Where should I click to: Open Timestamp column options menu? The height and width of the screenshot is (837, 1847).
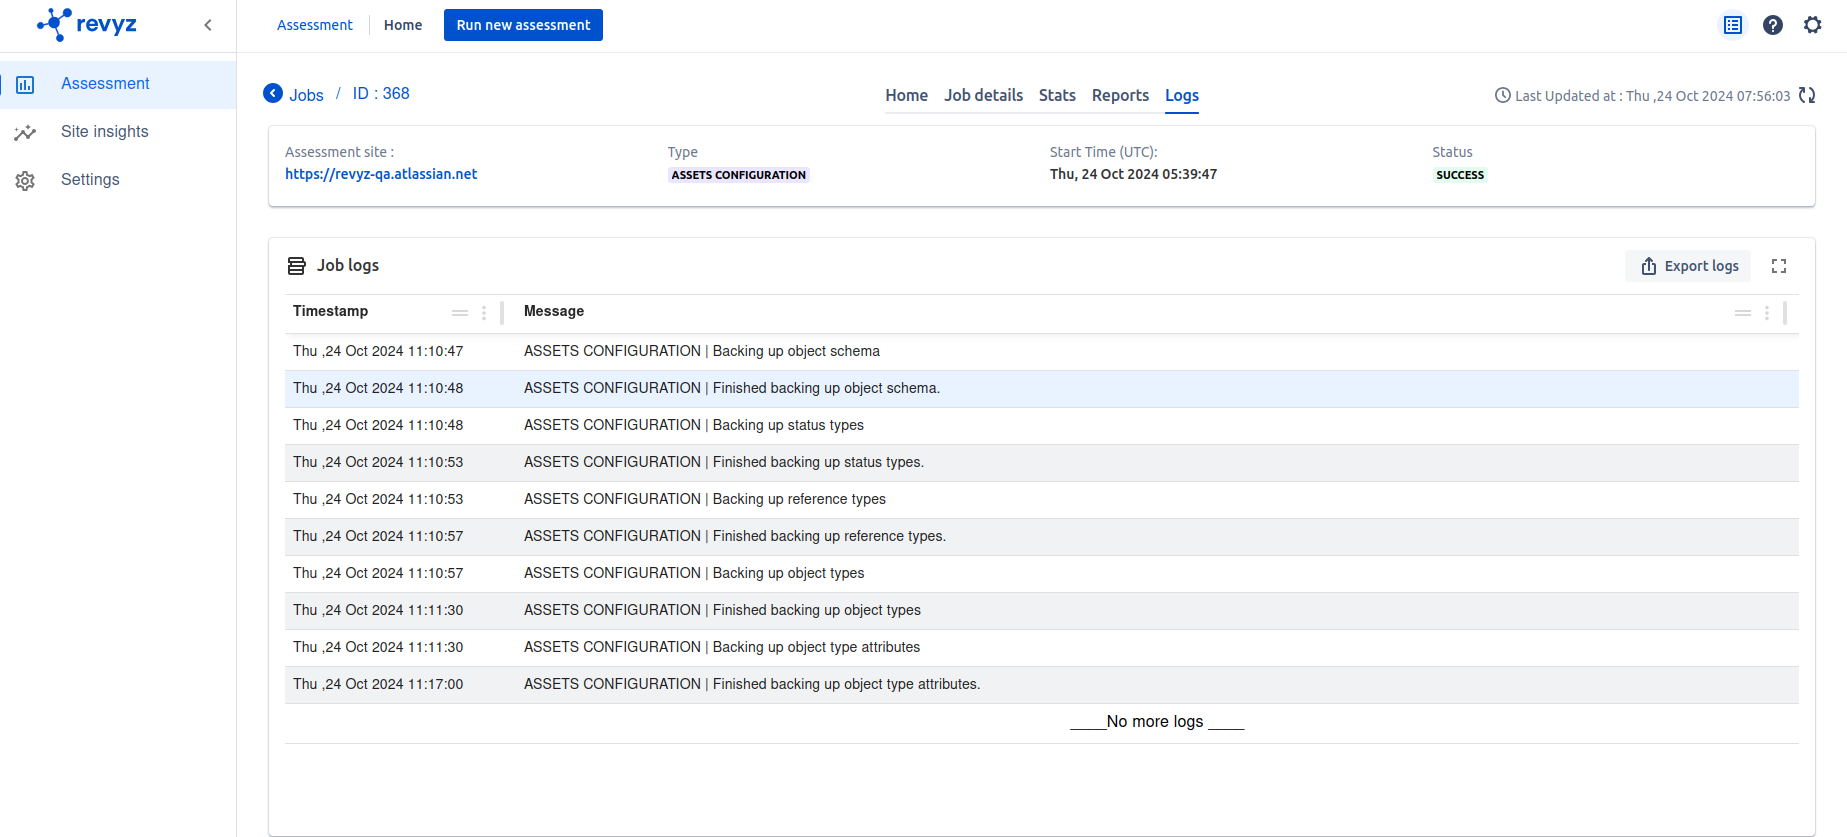tap(484, 313)
